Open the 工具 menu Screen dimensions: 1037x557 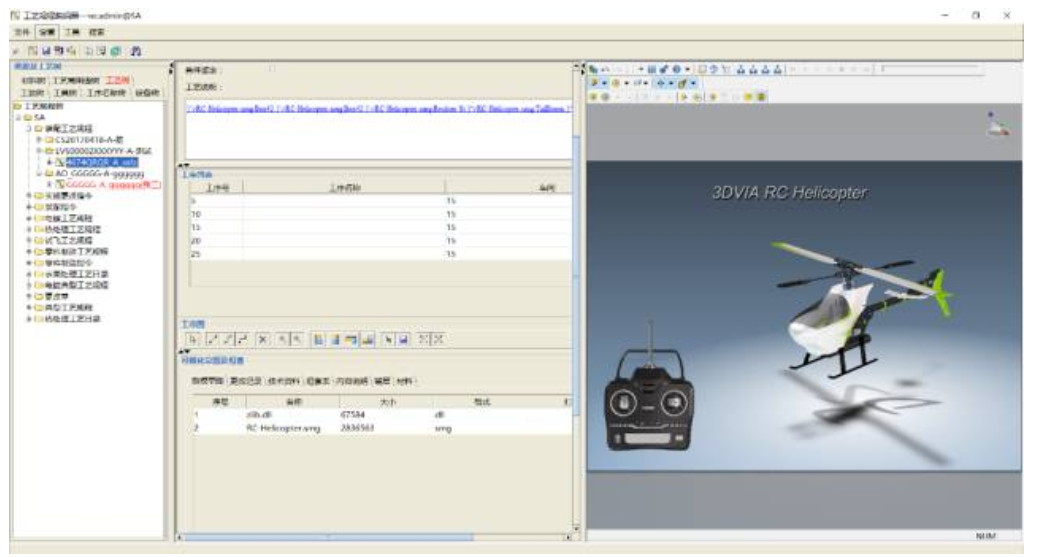pos(71,32)
